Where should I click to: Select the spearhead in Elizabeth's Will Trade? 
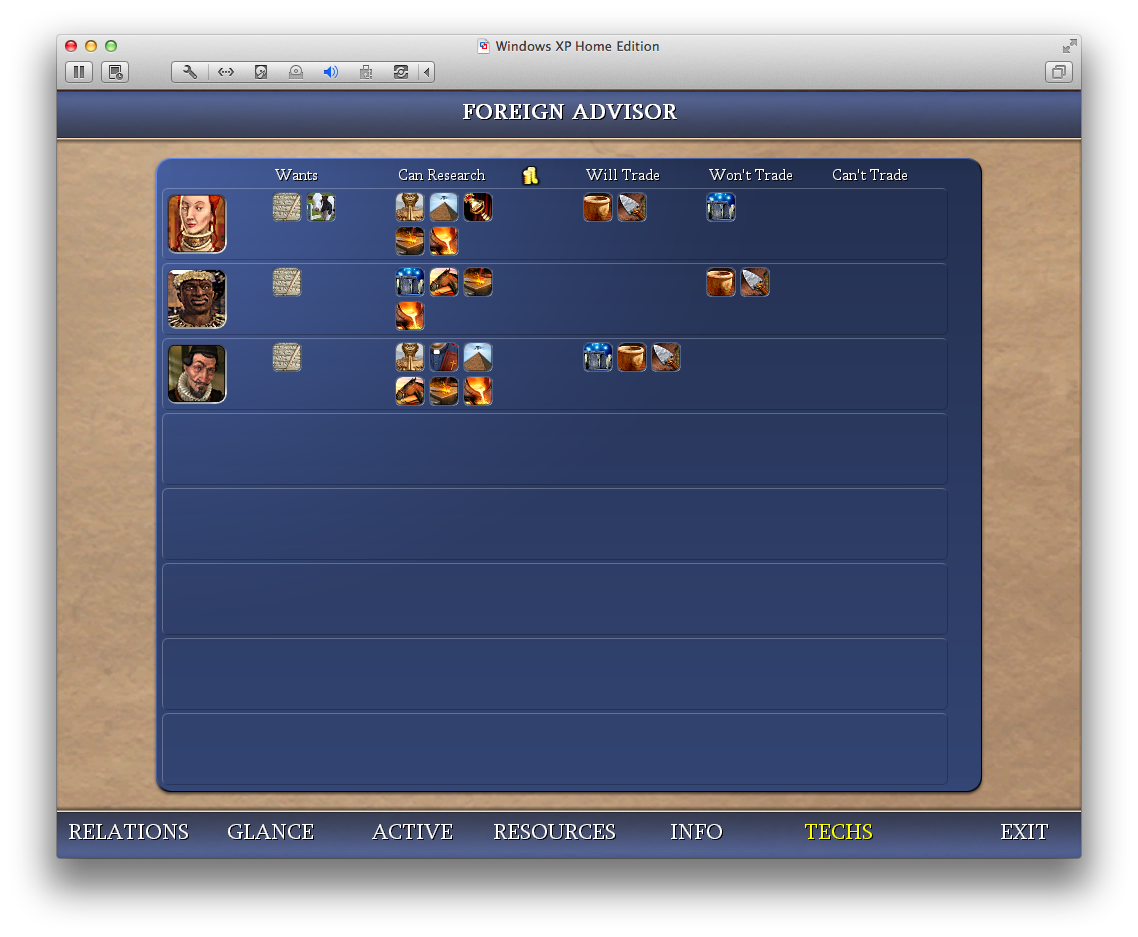[632, 207]
